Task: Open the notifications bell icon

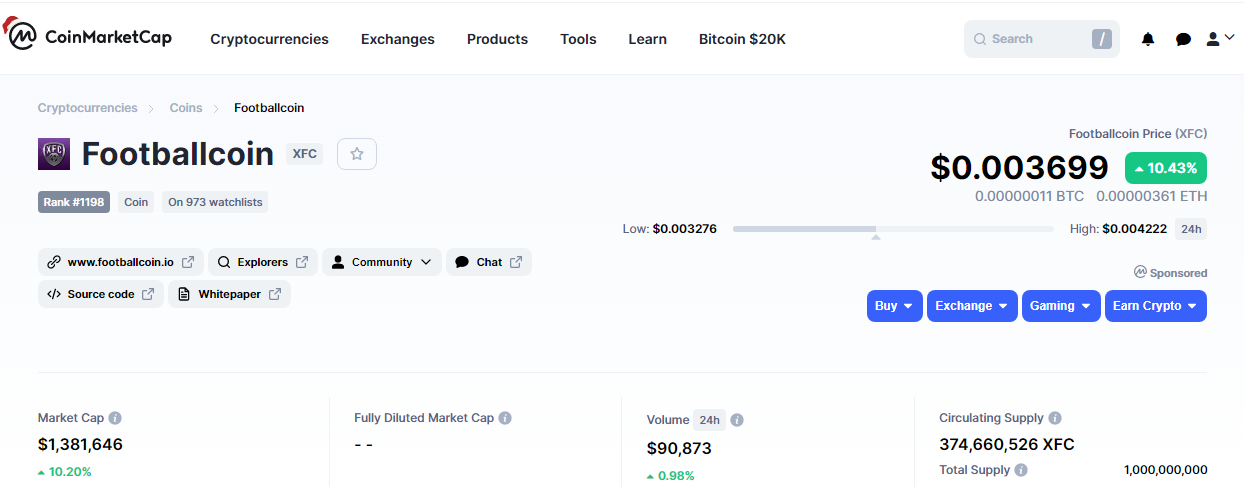Action: (x=1148, y=39)
